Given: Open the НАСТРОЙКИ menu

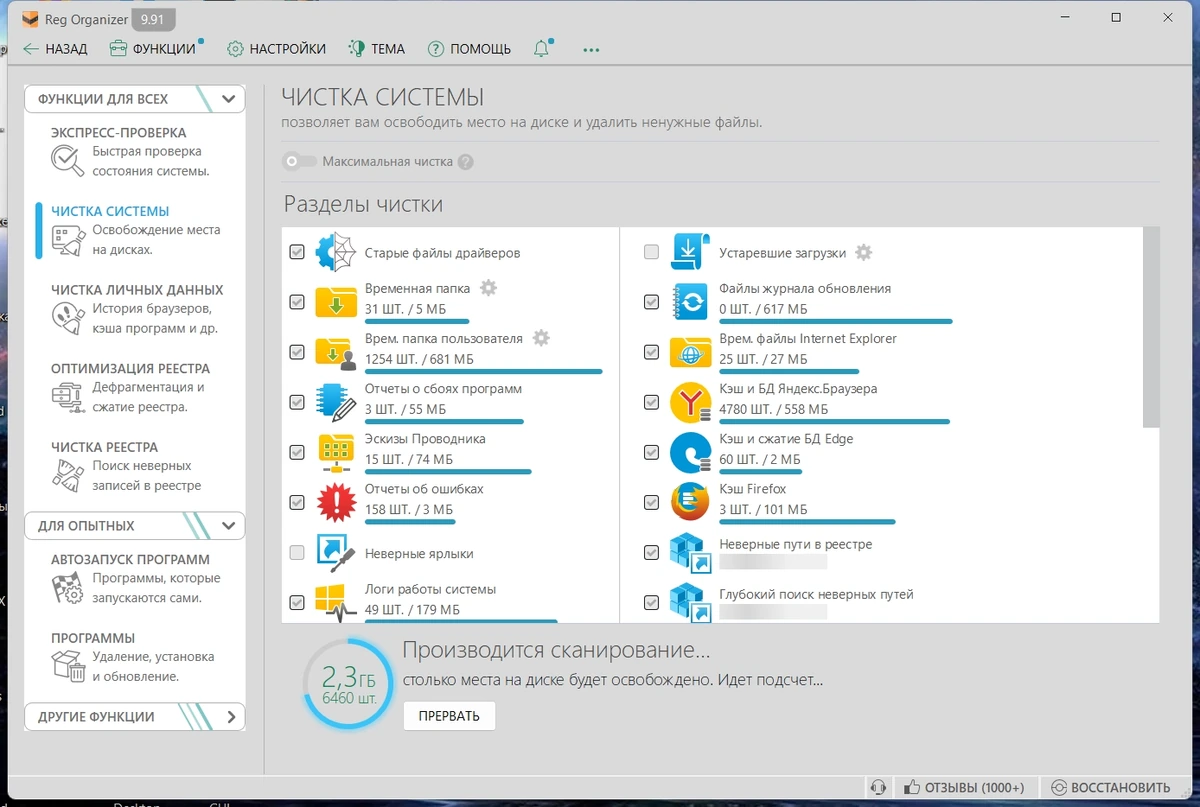Looking at the screenshot, I should coord(277,49).
